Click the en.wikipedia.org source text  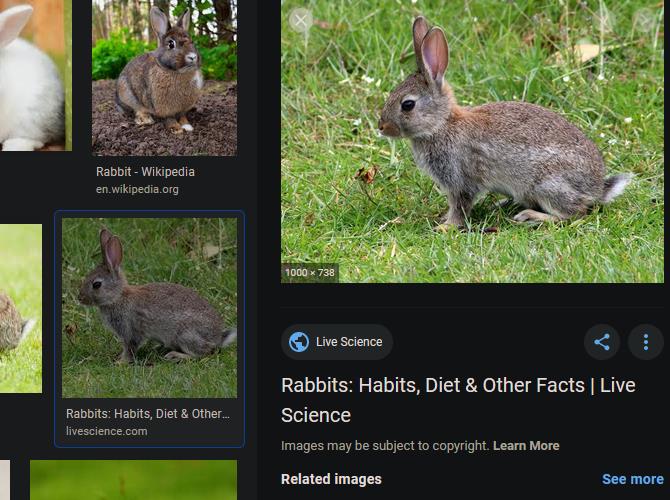click(137, 189)
